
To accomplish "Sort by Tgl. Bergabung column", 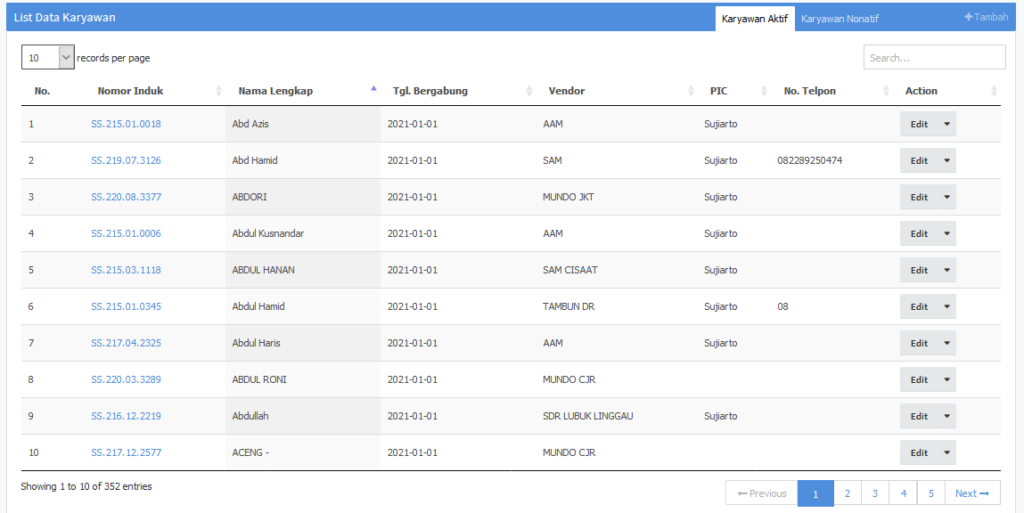I will pyautogui.click(x=458, y=91).
